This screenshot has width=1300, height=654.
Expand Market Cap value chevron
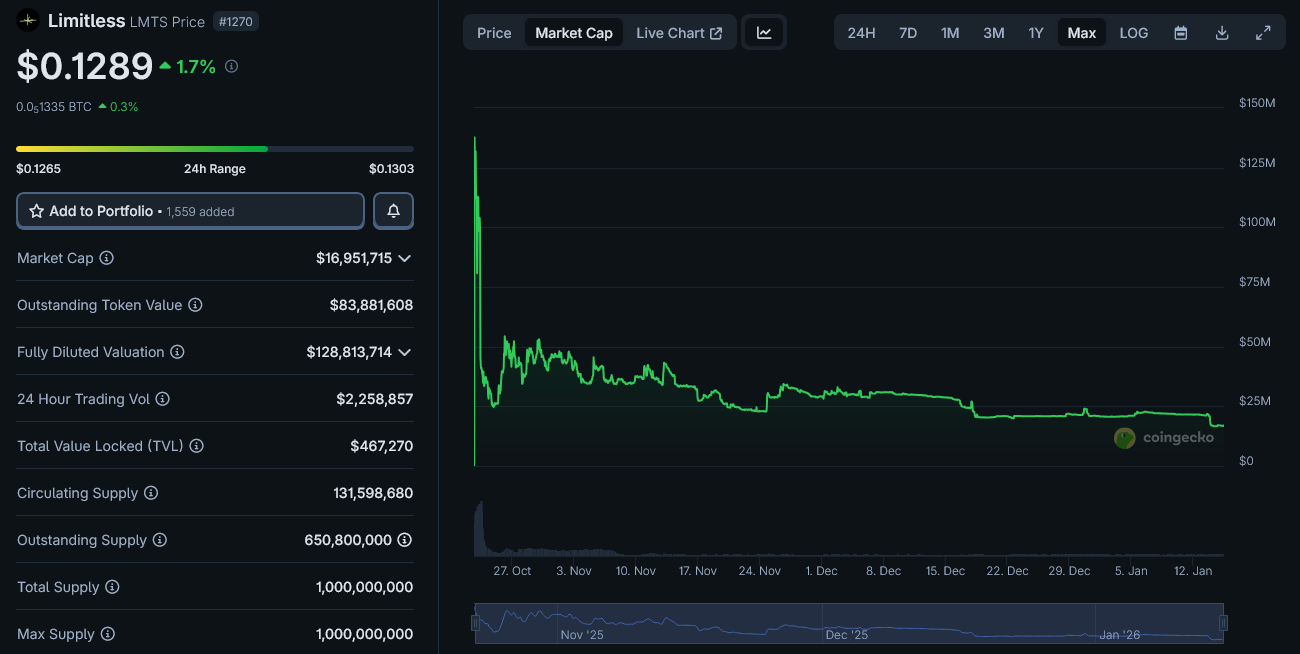pos(405,258)
